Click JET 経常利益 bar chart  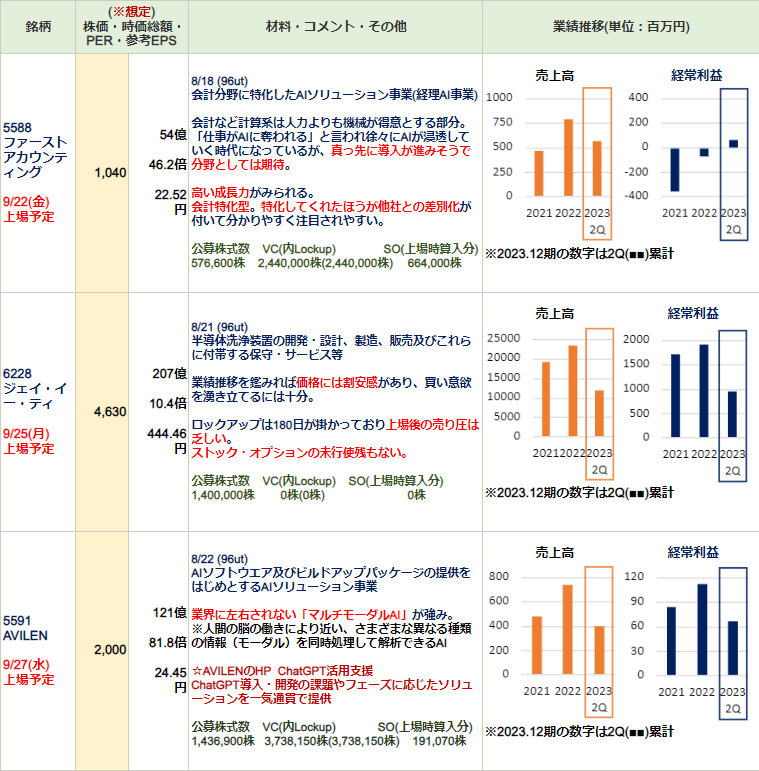pyautogui.click(x=685, y=393)
